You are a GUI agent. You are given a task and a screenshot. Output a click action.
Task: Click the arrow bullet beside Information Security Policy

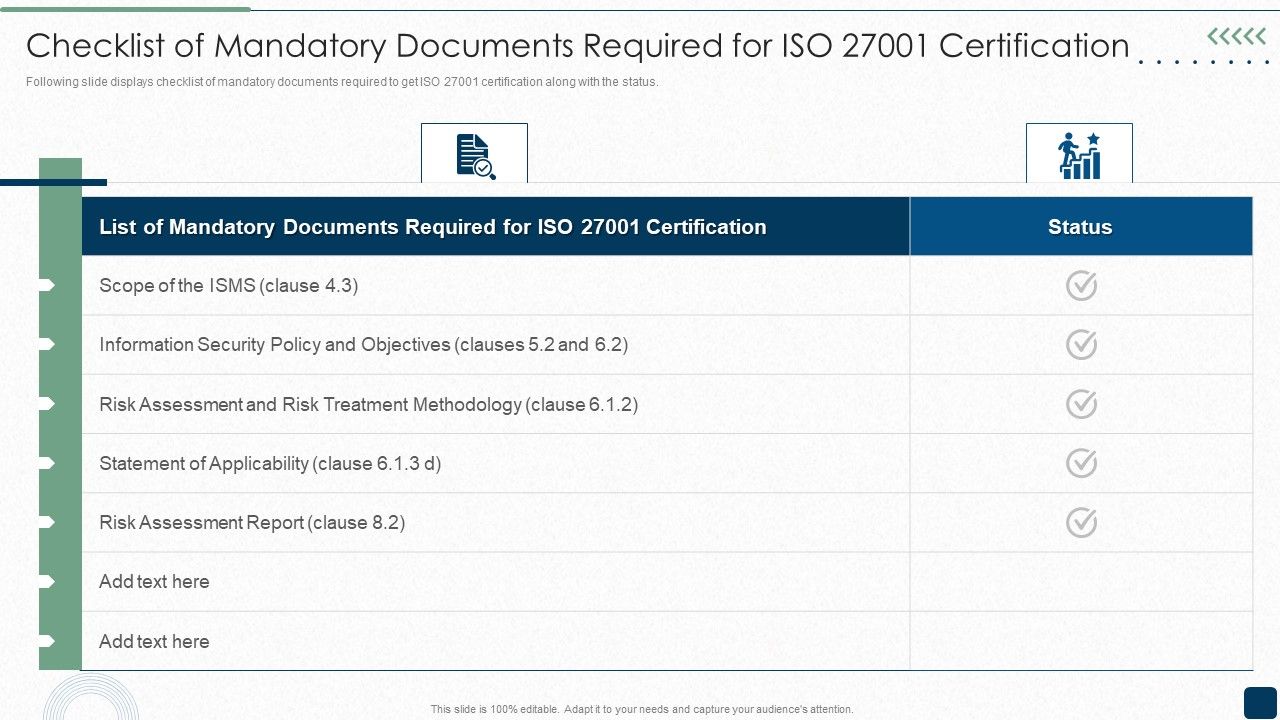tap(47, 344)
